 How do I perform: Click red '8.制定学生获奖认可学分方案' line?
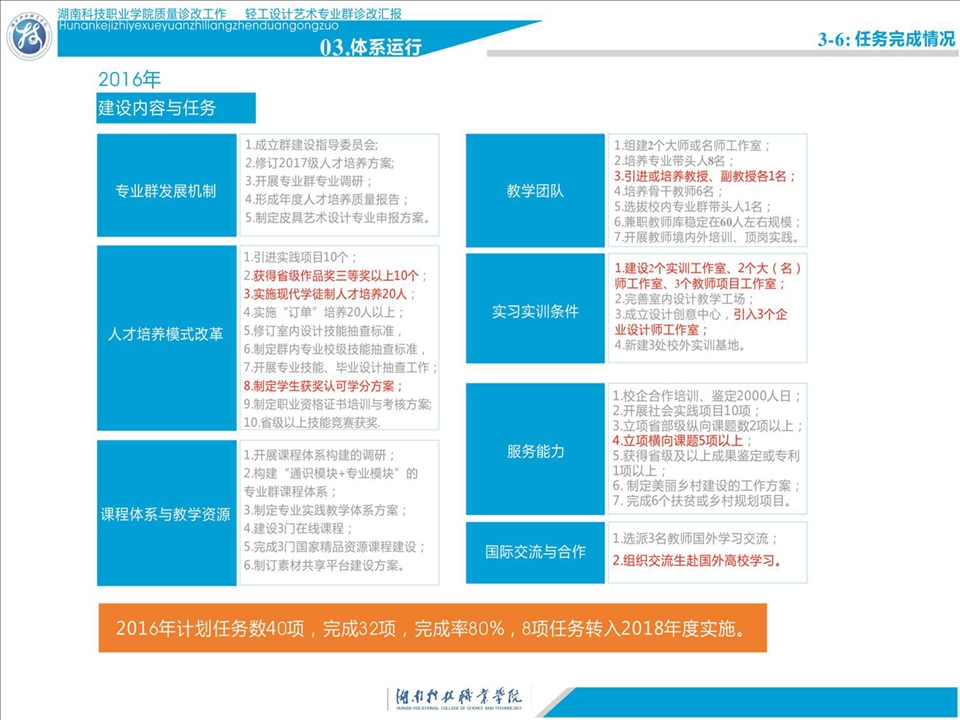pyautogui.click(x=323, y=386)
